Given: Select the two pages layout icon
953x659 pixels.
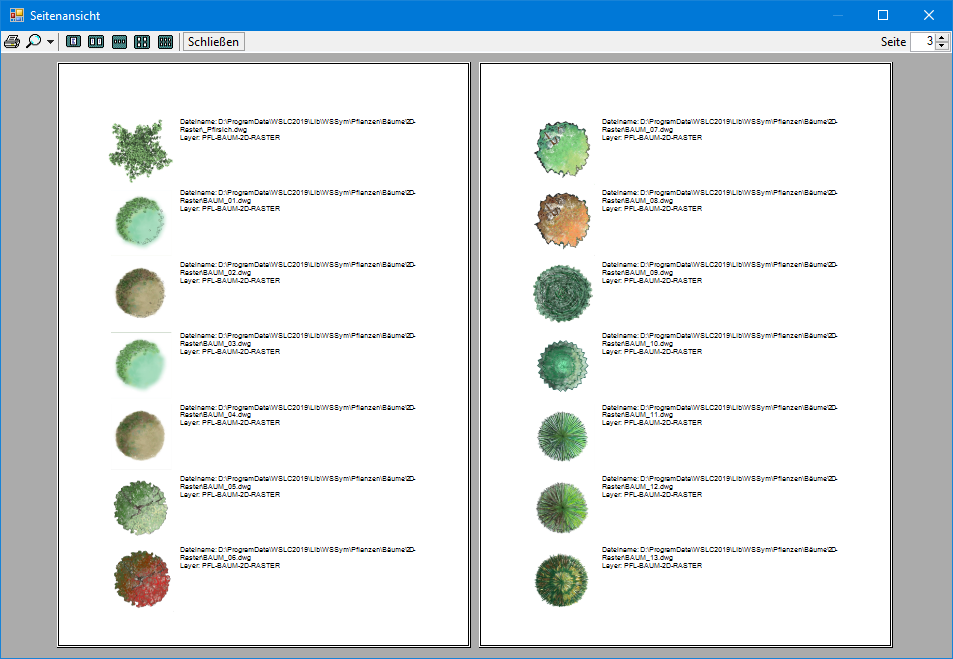Looking at the screenshot, I should pos(96,42).
